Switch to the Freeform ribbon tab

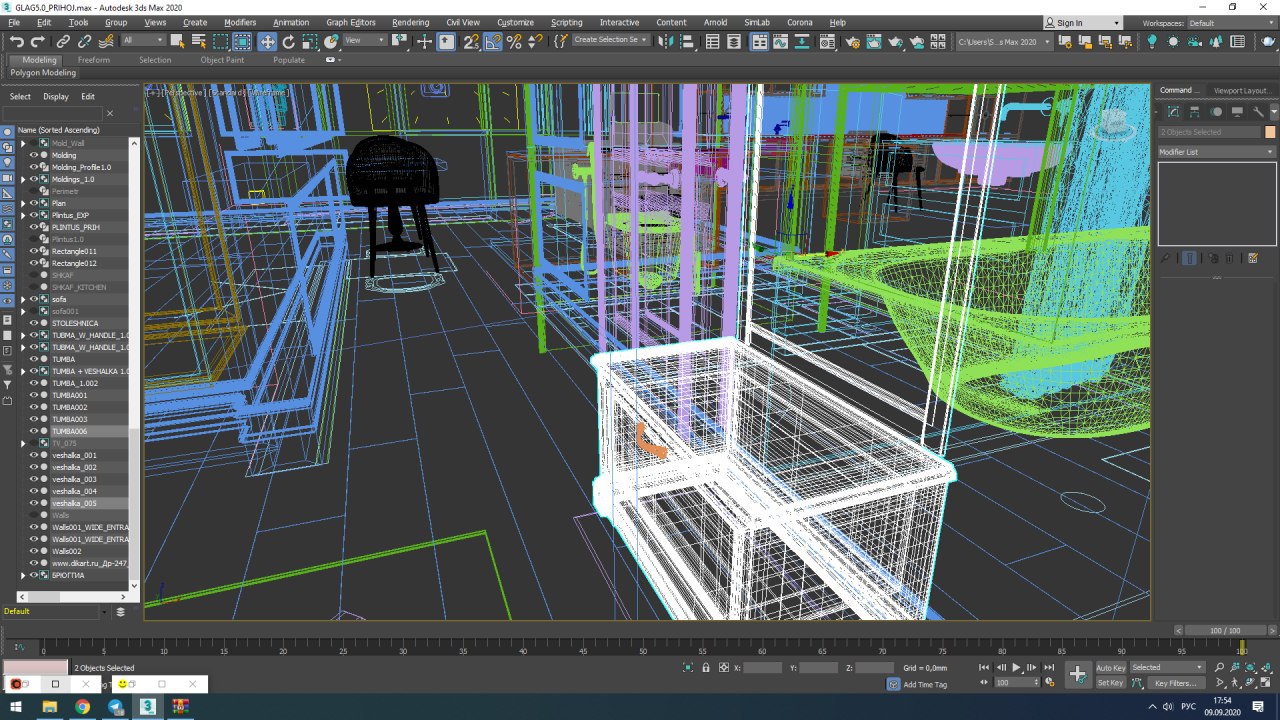tap(94, 60)
